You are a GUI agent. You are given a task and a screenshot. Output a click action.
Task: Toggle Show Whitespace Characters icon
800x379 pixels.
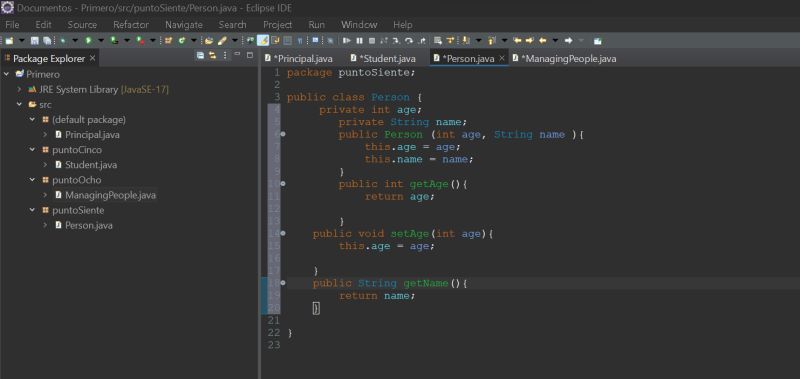click(x=299, y=40)
